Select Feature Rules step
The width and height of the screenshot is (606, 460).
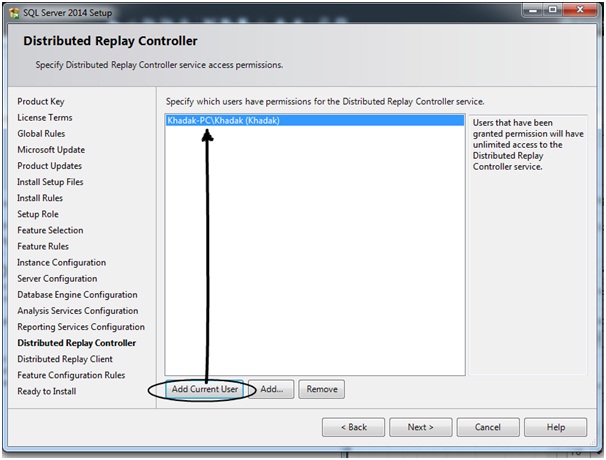coord(43,247)
